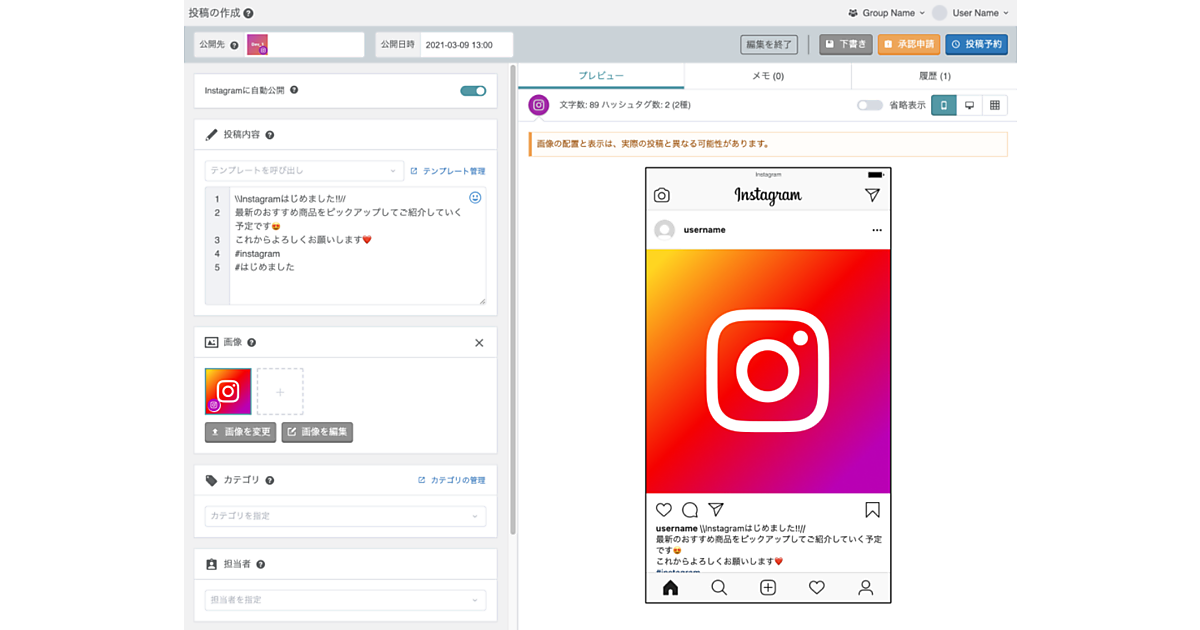Click search icon in preview bottom bar
The image size is (1200, 630).
click(719, 588)
